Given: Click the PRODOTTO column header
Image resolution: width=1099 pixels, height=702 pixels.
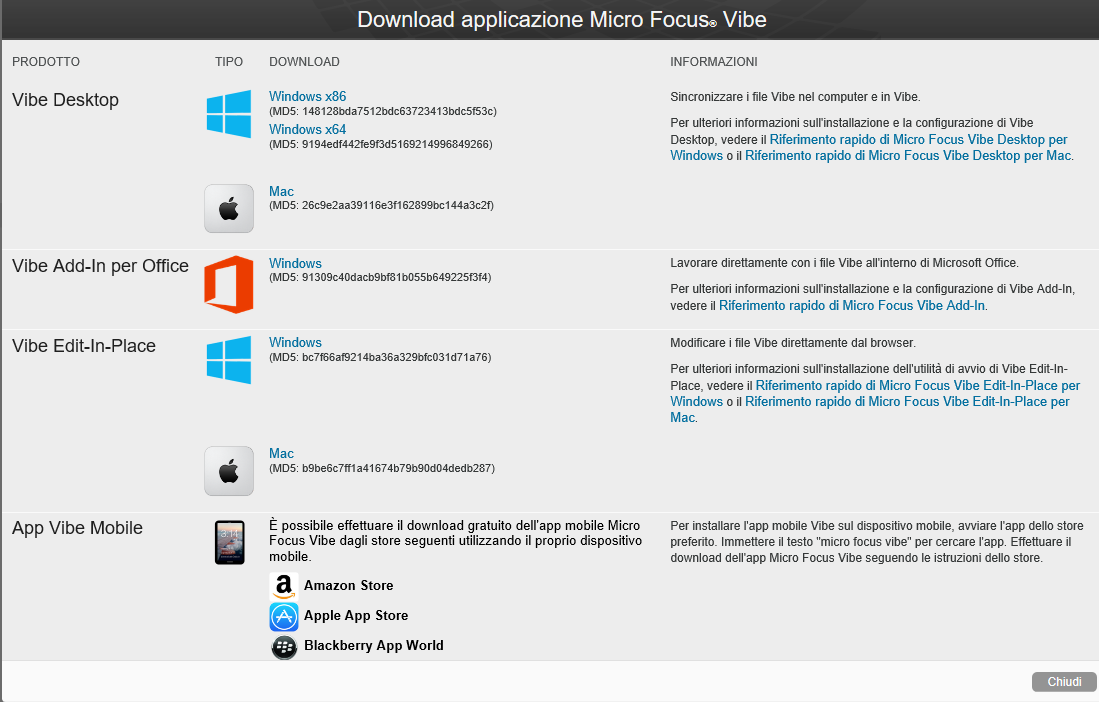Looking at the screenshot, I should pyautogui.click(x=46, y=62).
